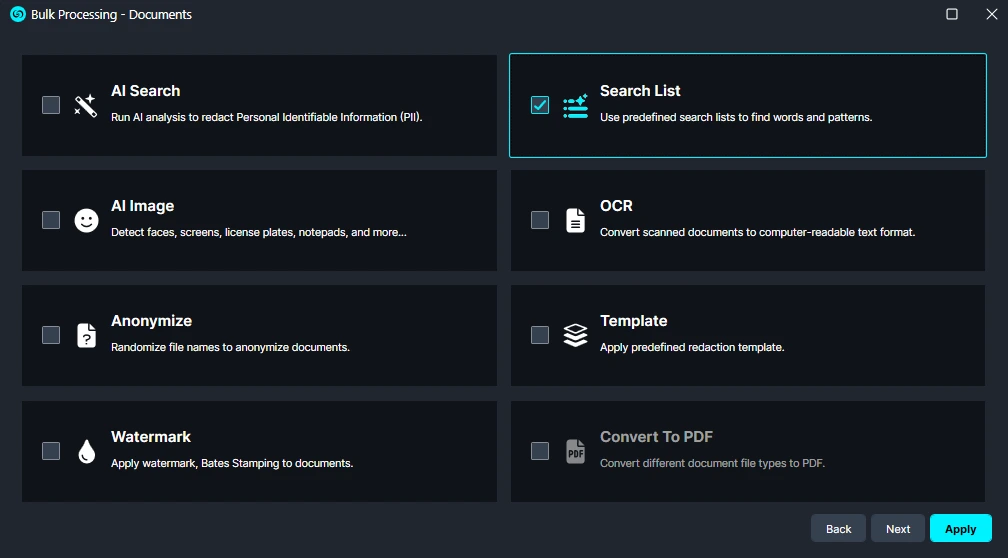Click the Anonymize heading
This screenshot has width=1008, height=558.
pos(151,321)
